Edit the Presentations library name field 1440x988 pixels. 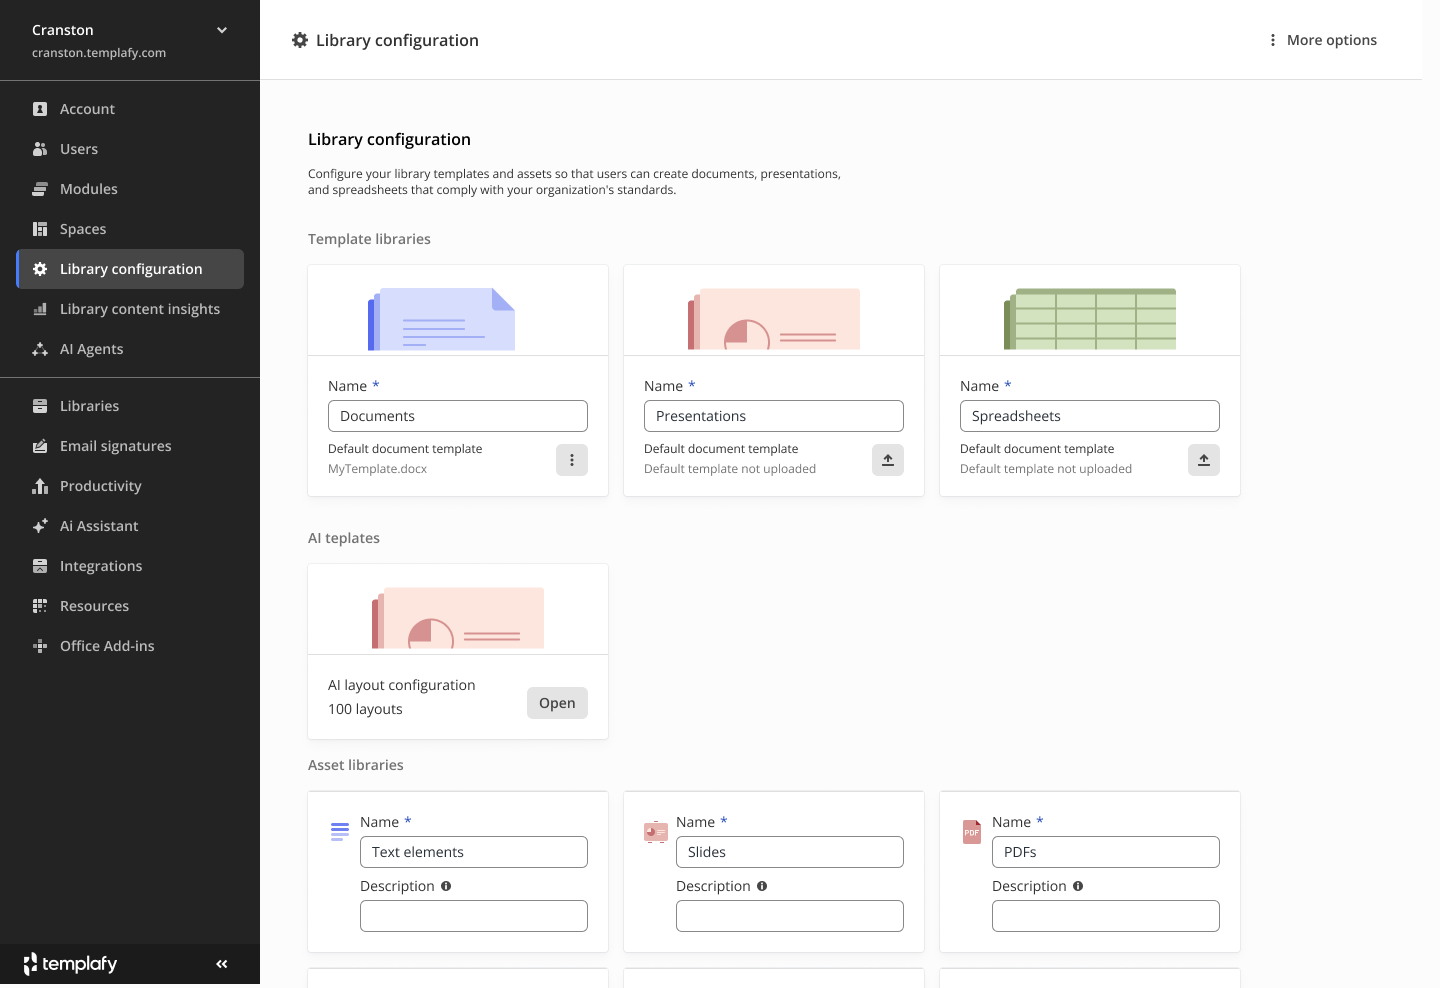pyautogui.click(x=774, y=416)
